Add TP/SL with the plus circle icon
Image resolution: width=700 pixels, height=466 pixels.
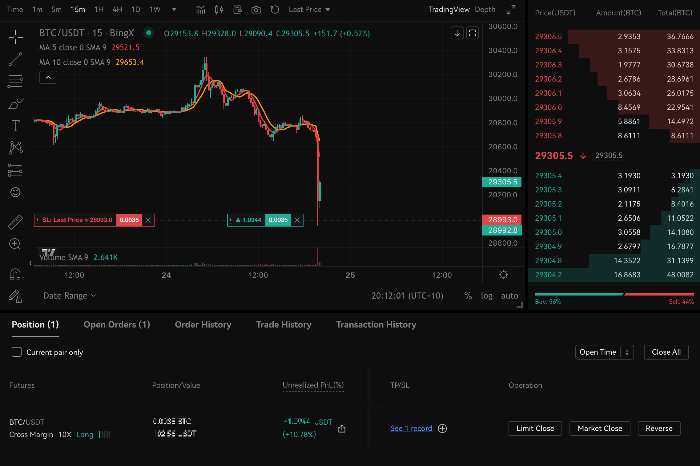pos(442,429)
